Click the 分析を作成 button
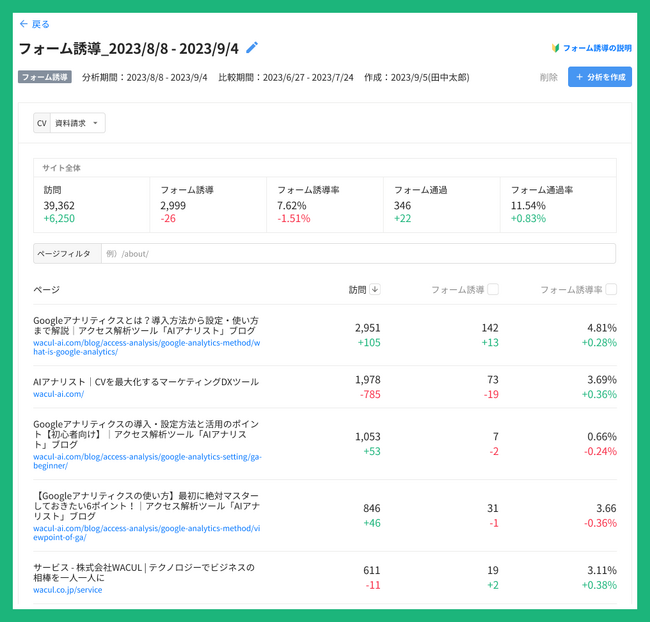Image resolution: width=650 pixels, height=622 pixels. 600,77
